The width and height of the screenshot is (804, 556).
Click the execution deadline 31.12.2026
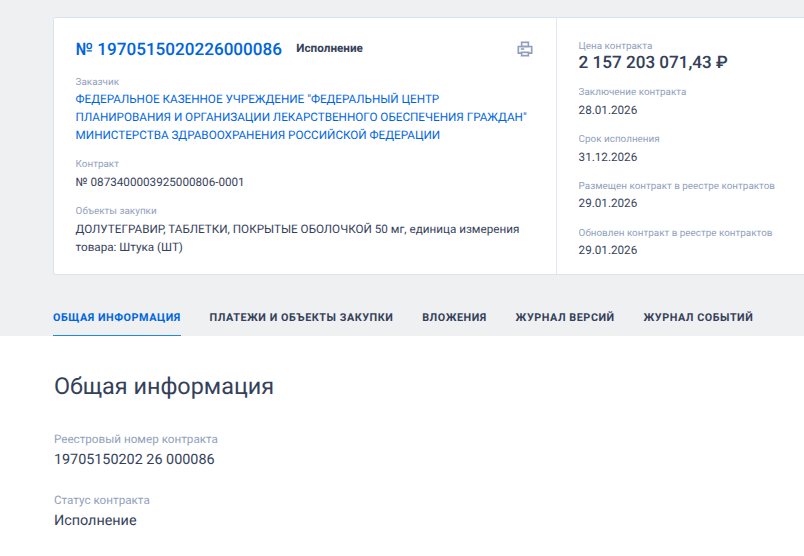pos(607,157)
